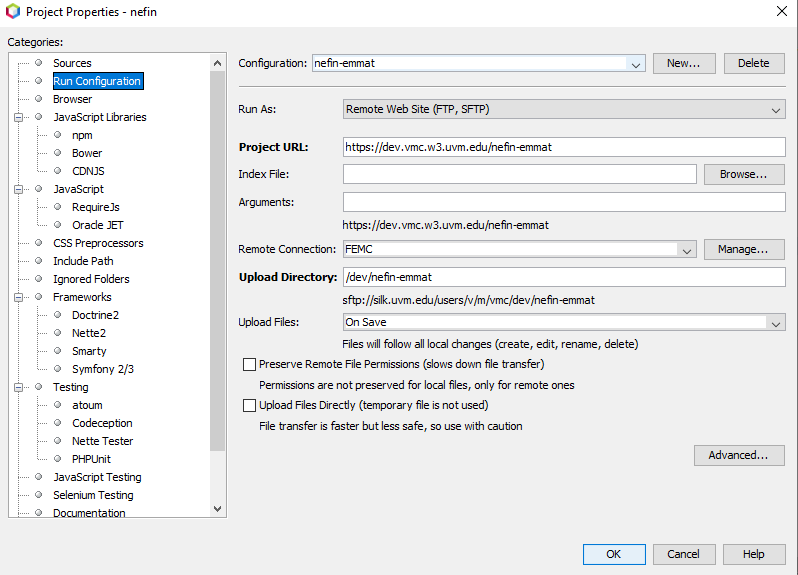Click into the Project URL field
This screenshot has width=798, height=575.
click(563, 147)
